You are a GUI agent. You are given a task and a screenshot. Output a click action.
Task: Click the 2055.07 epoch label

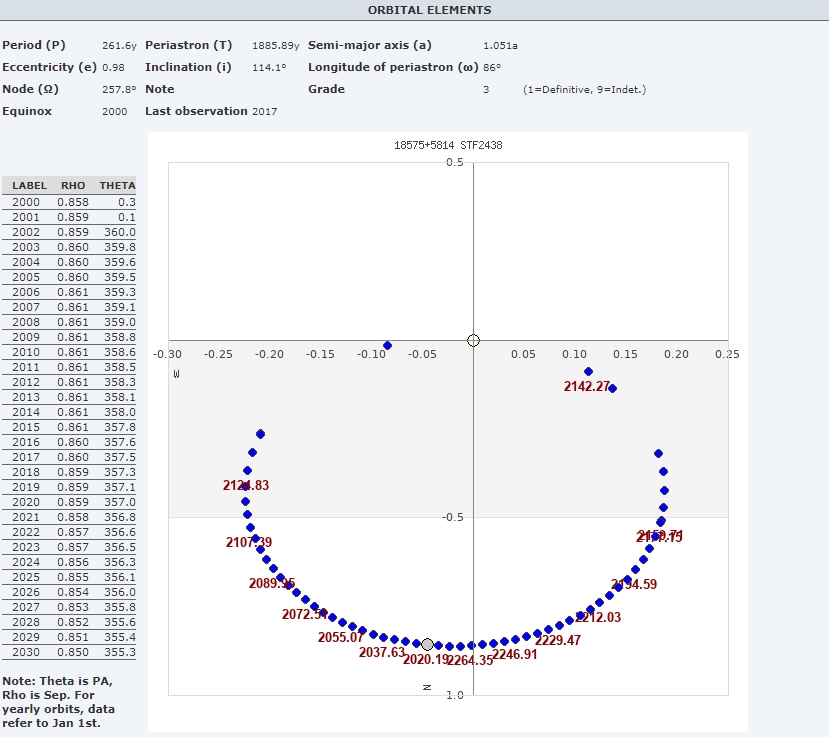341,637
